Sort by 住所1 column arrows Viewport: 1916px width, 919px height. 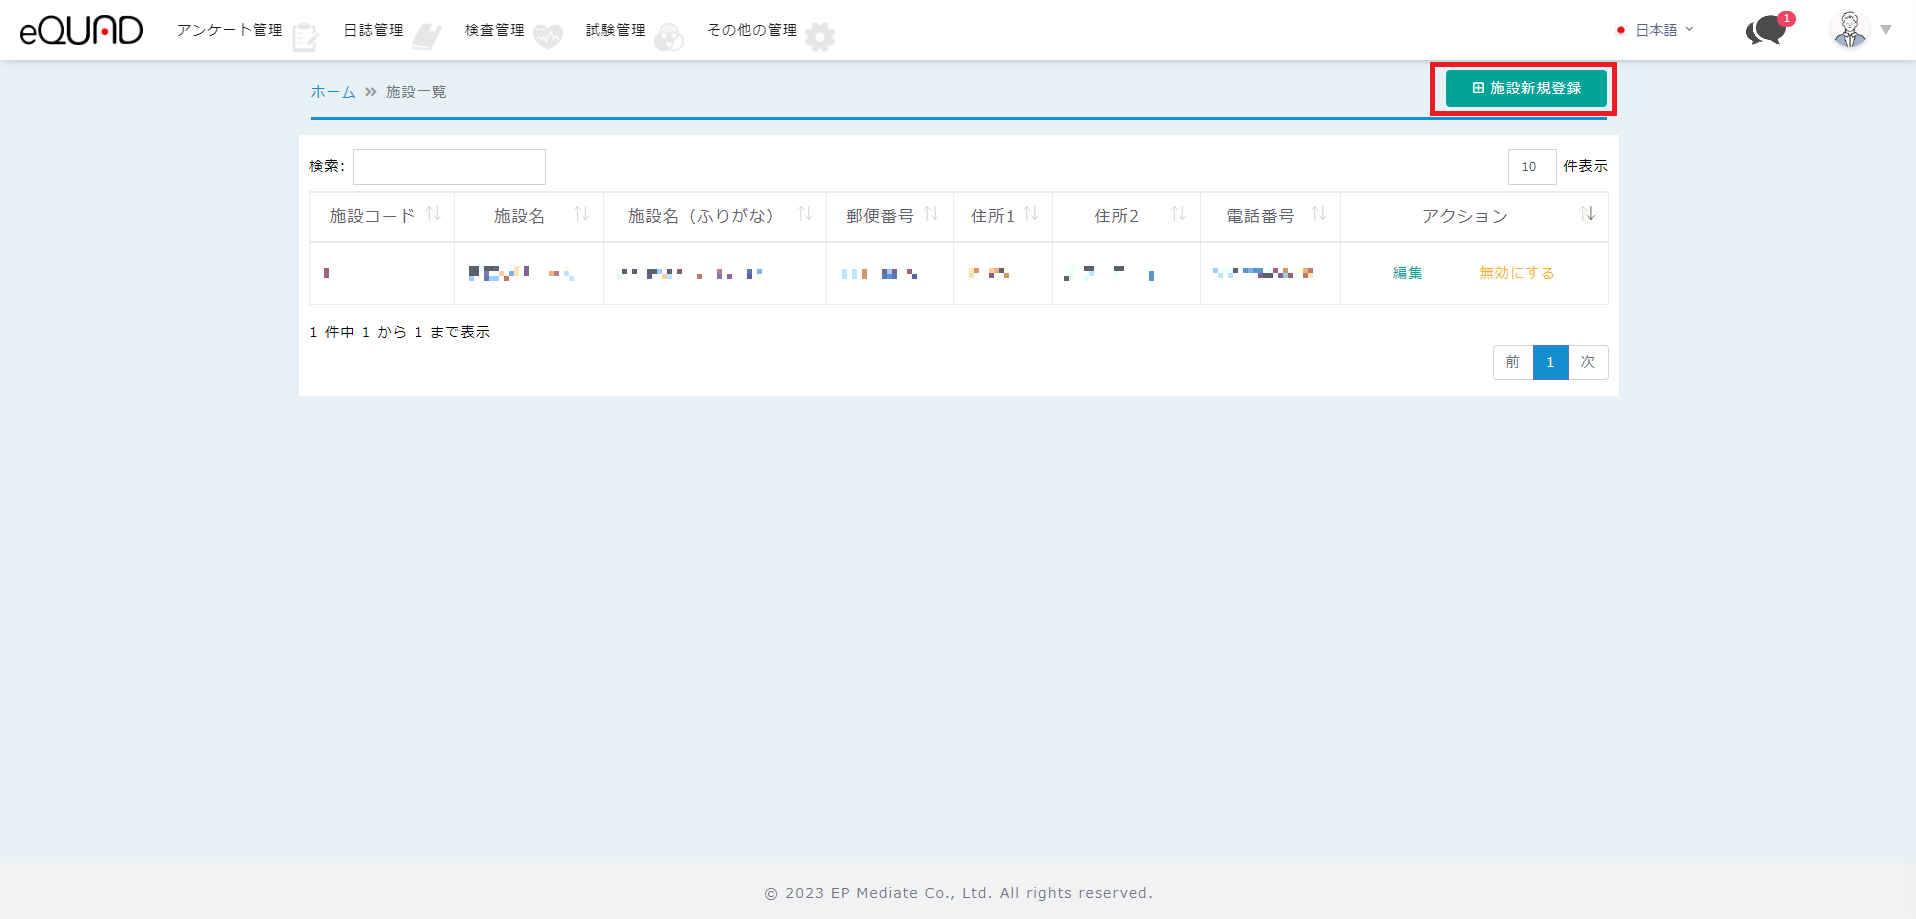1031,215
